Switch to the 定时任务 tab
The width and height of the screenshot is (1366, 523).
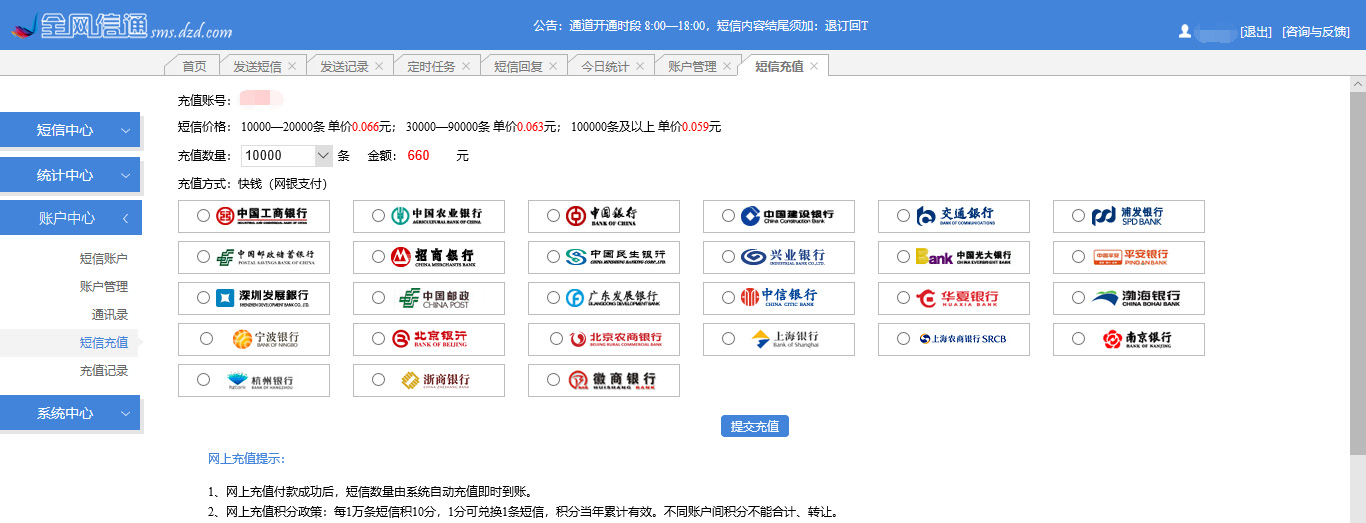(431, 66)
